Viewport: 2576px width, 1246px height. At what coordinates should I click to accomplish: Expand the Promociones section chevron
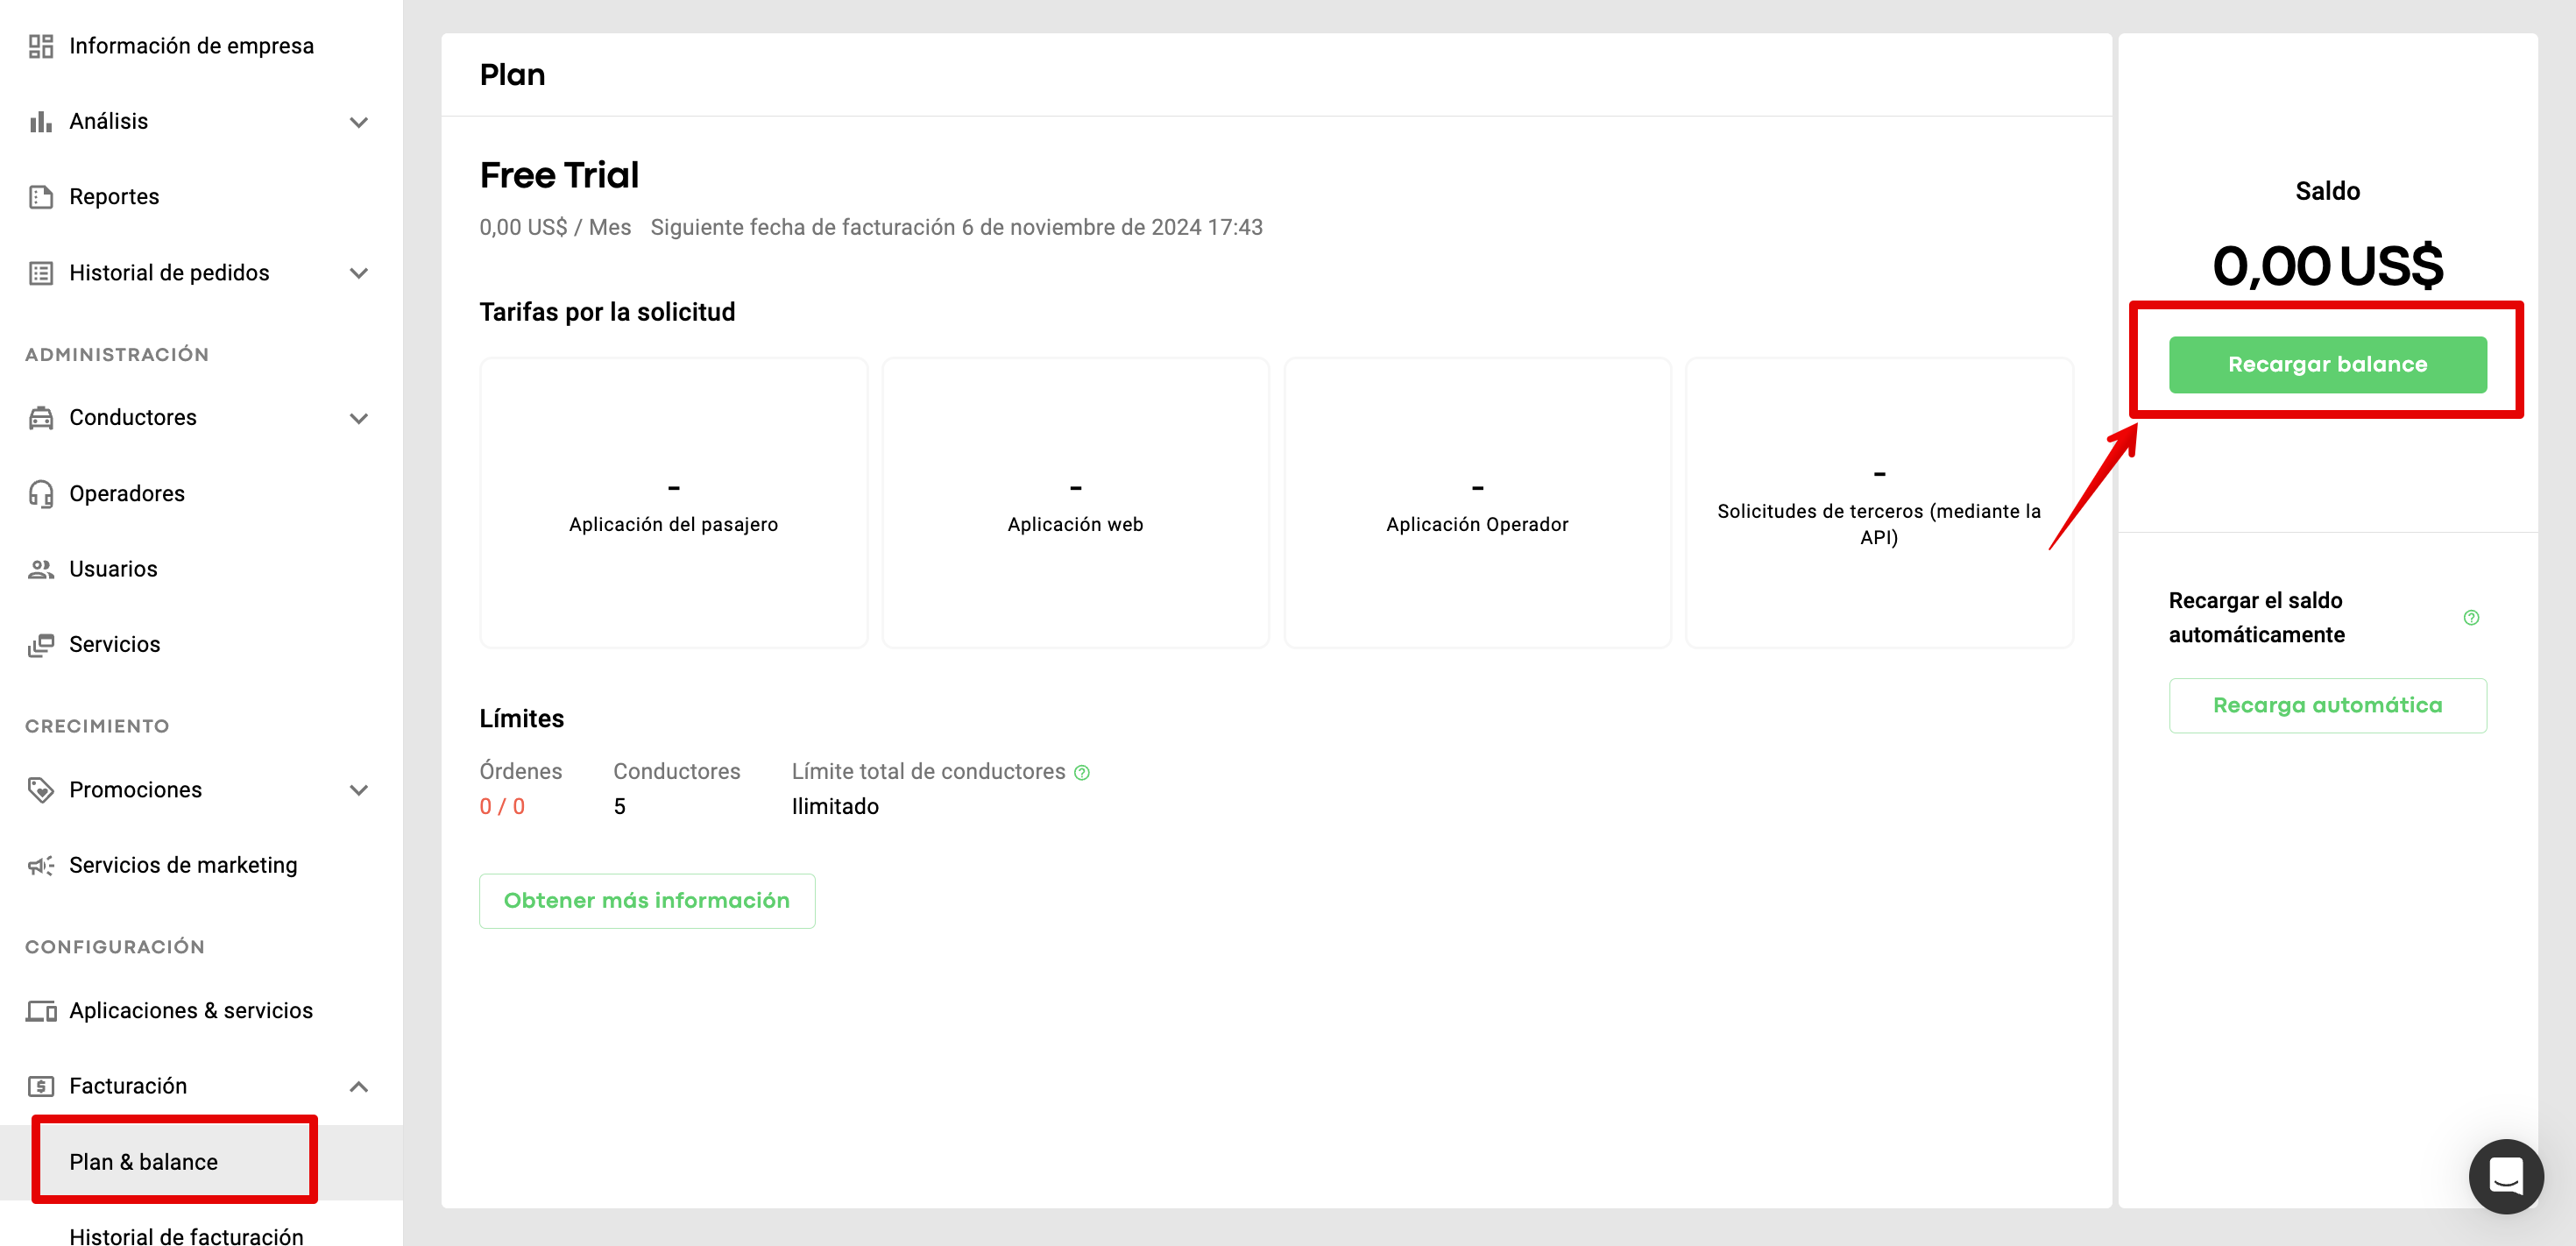(x=358, y=790)
